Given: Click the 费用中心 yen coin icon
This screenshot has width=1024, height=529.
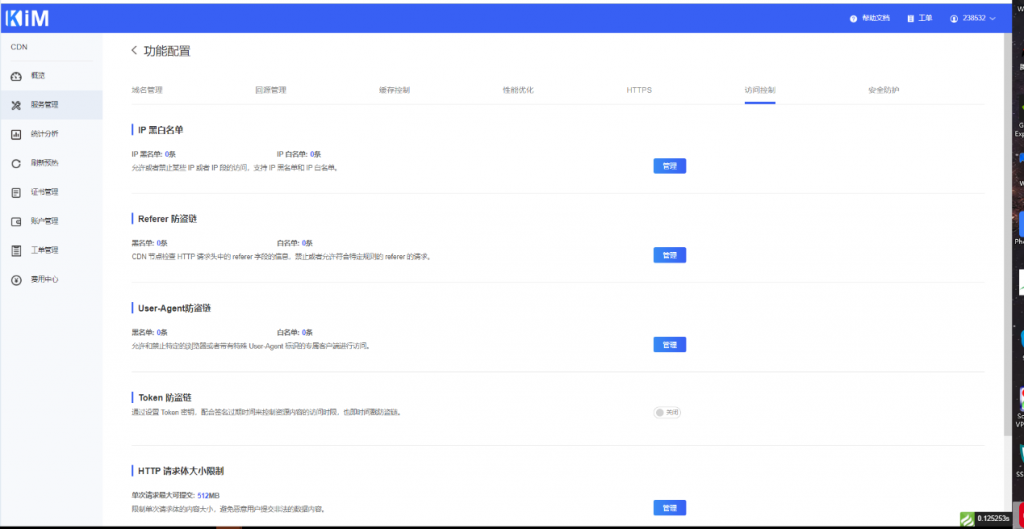Looking at the screenshot, I should tap(16, 280).
